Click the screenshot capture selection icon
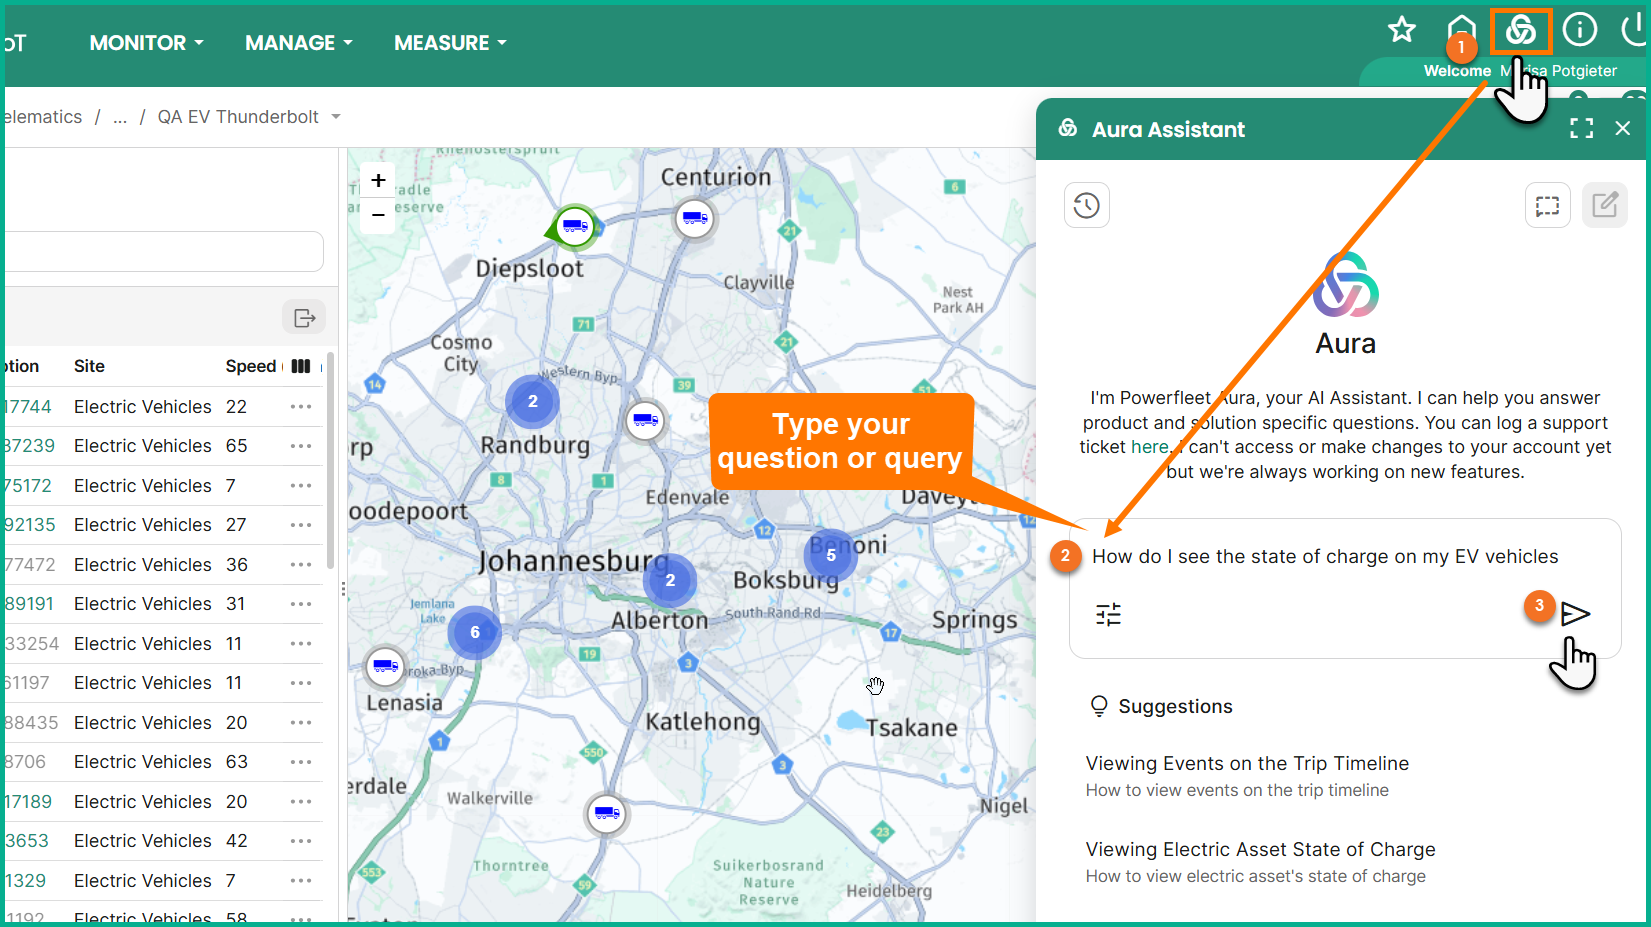The width and height of the screenshot is (1651, 927). [1547, 206]
